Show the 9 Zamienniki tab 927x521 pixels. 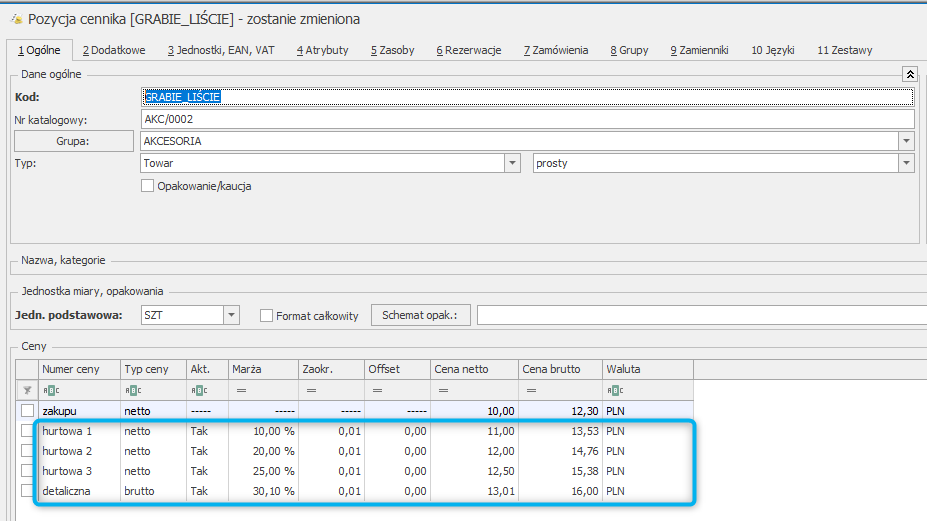pyautogui.click(x=699, y=50)
